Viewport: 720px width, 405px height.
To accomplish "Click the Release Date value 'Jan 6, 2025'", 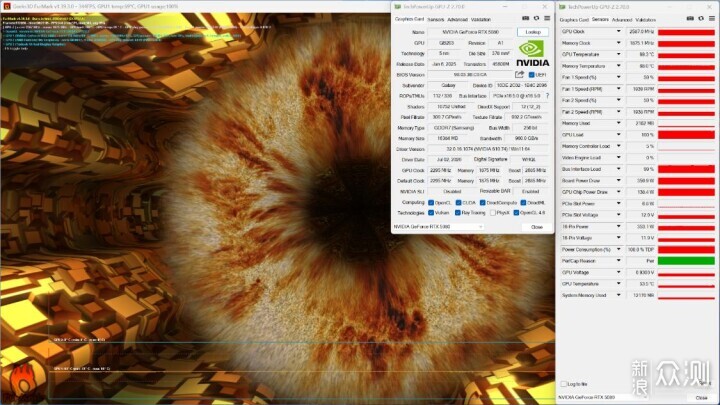I will (x=444, y=64).
